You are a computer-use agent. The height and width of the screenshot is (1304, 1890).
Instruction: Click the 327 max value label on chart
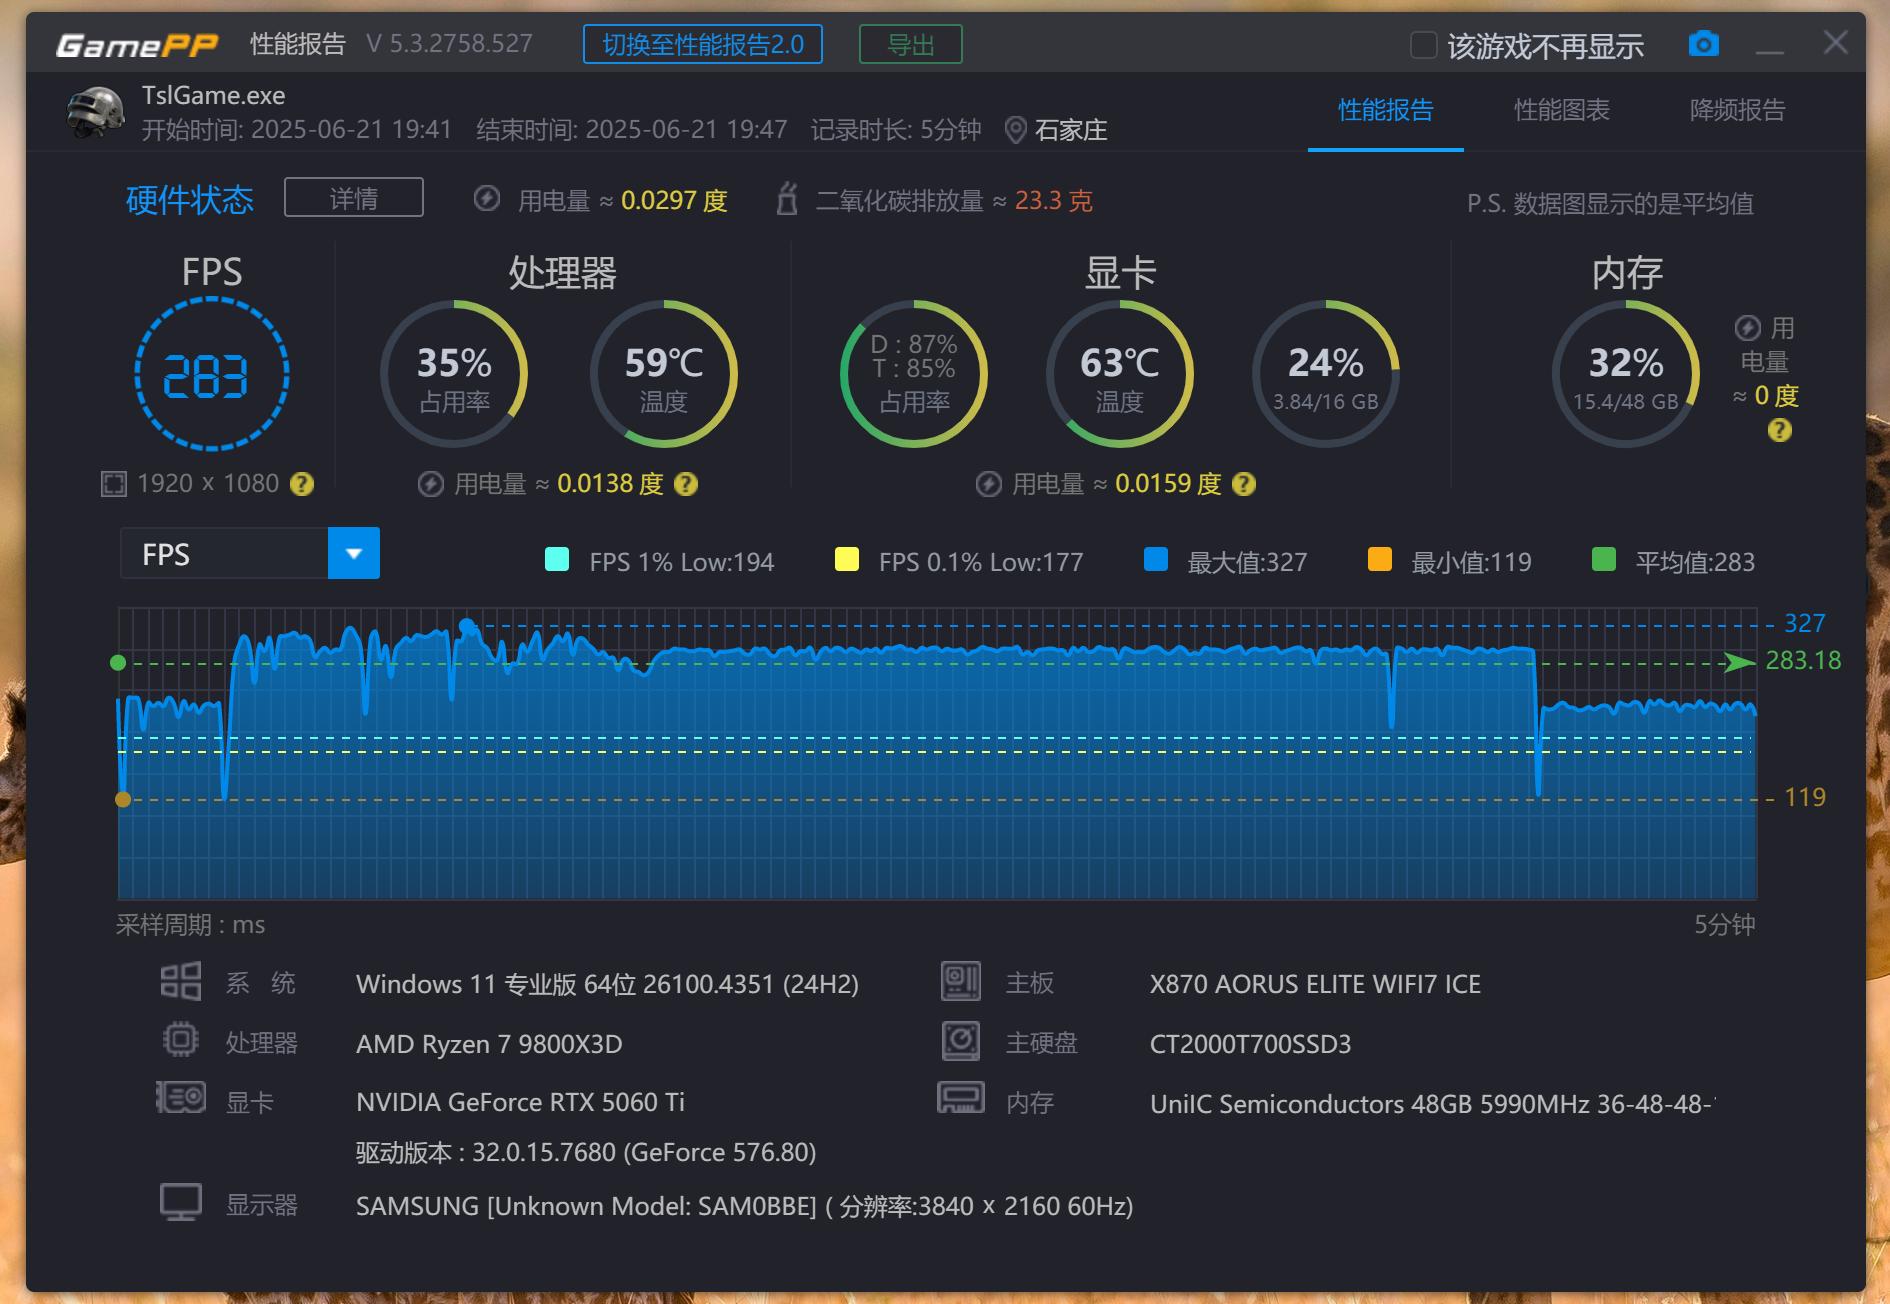1805,623
